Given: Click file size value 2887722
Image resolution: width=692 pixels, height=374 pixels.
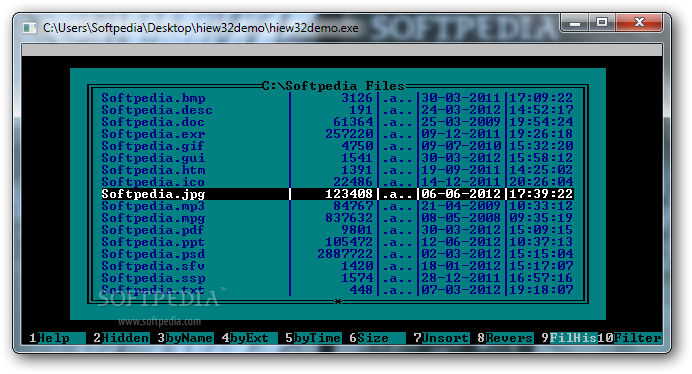Looking at the screenshot, I should tap(345, 254).
